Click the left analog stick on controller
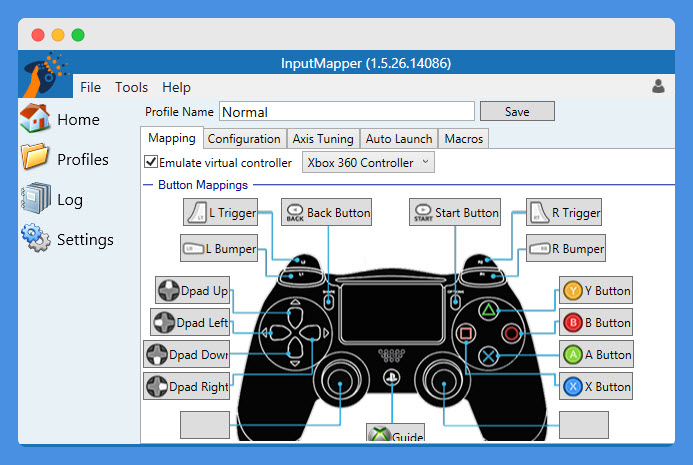 (340, 381)
